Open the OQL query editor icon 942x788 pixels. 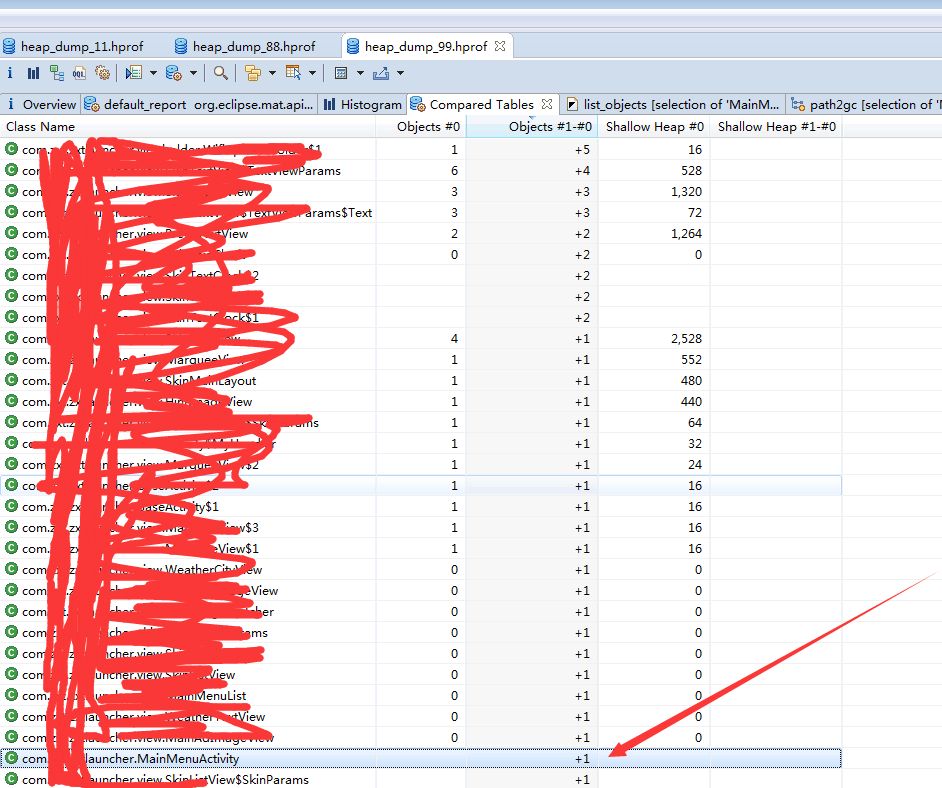point(79,73)
